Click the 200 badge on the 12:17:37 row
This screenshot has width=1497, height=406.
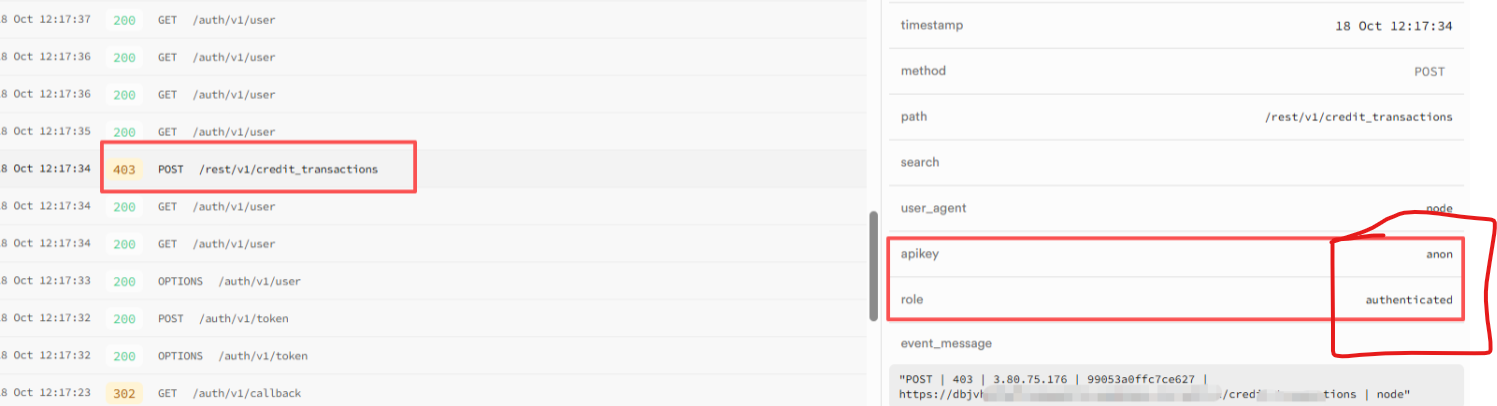[124, 20]
